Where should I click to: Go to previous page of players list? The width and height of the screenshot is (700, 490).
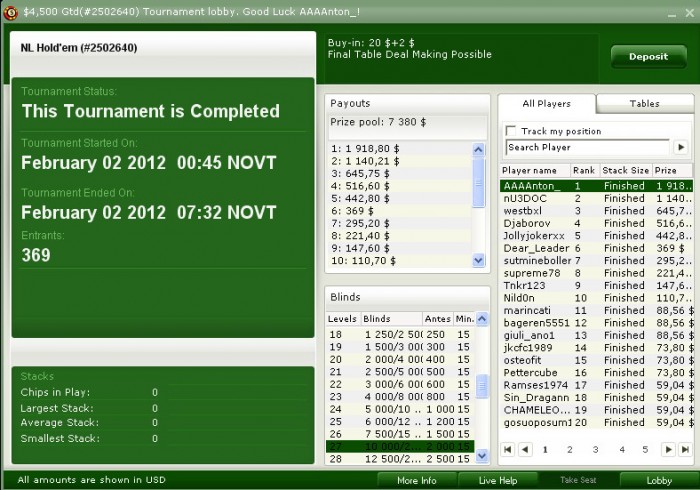[x=525, y=449]
